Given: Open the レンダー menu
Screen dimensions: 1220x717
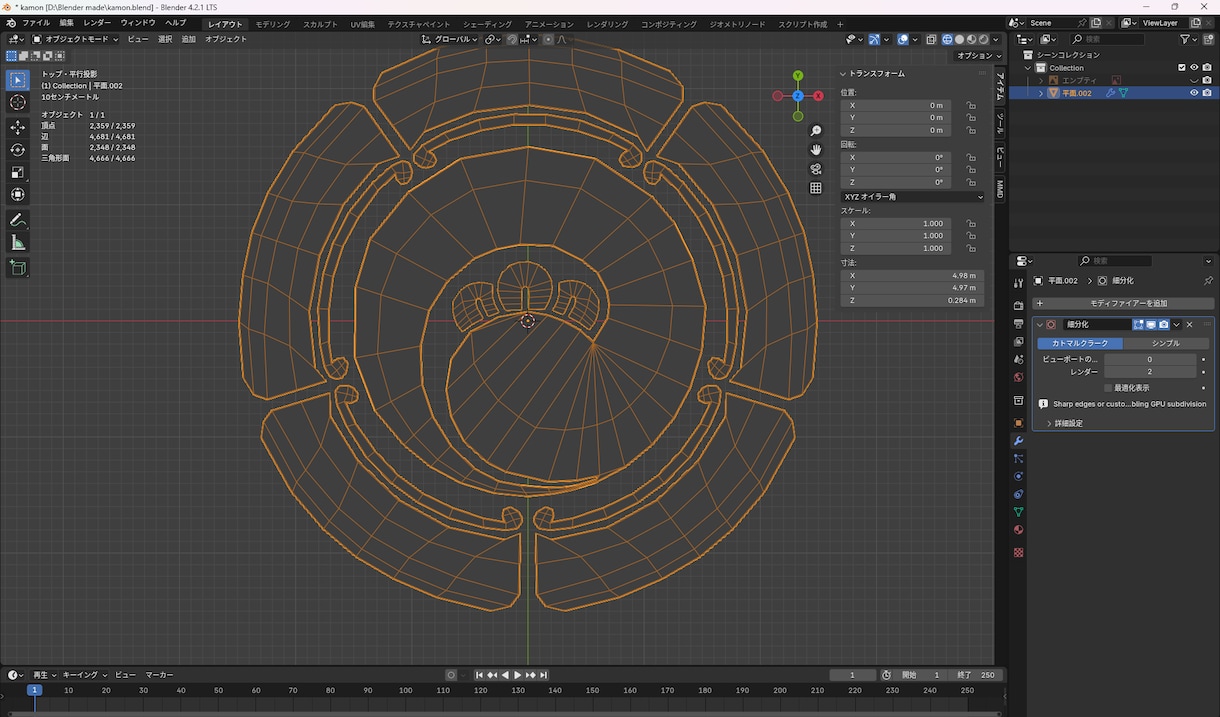Looking at the screenshot, I should coord(97,23).
